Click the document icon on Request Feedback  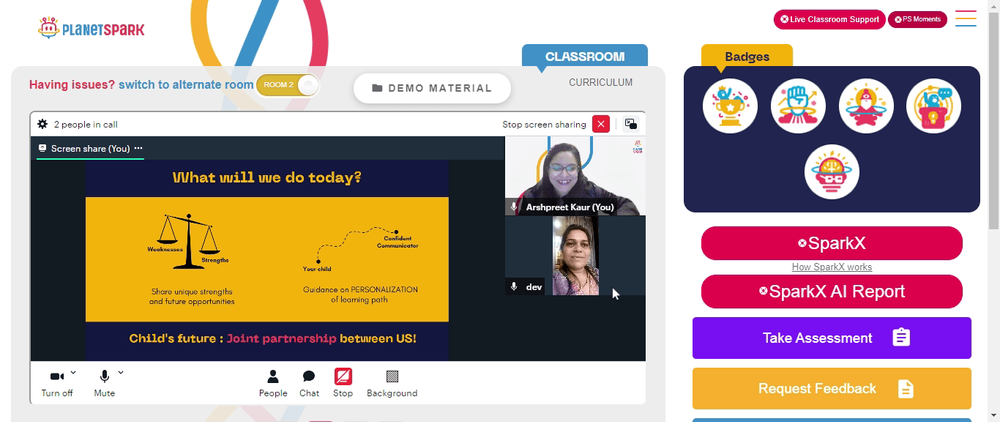[x=906, y=388]
